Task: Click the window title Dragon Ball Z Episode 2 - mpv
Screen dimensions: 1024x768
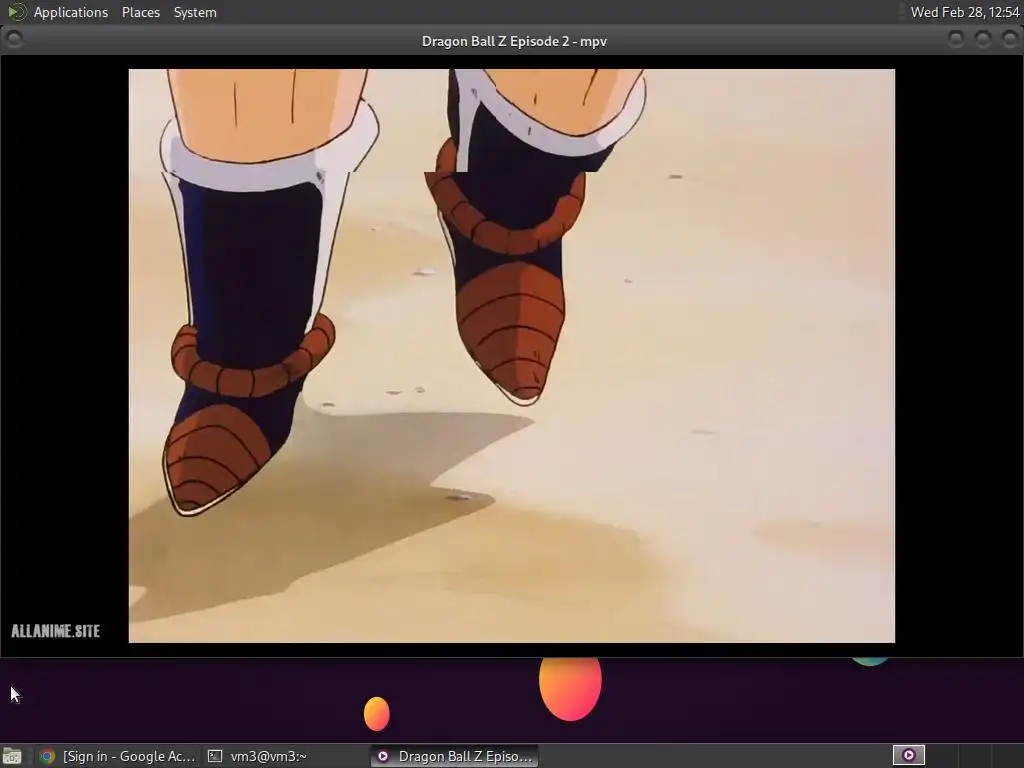Action: point(514,41)
